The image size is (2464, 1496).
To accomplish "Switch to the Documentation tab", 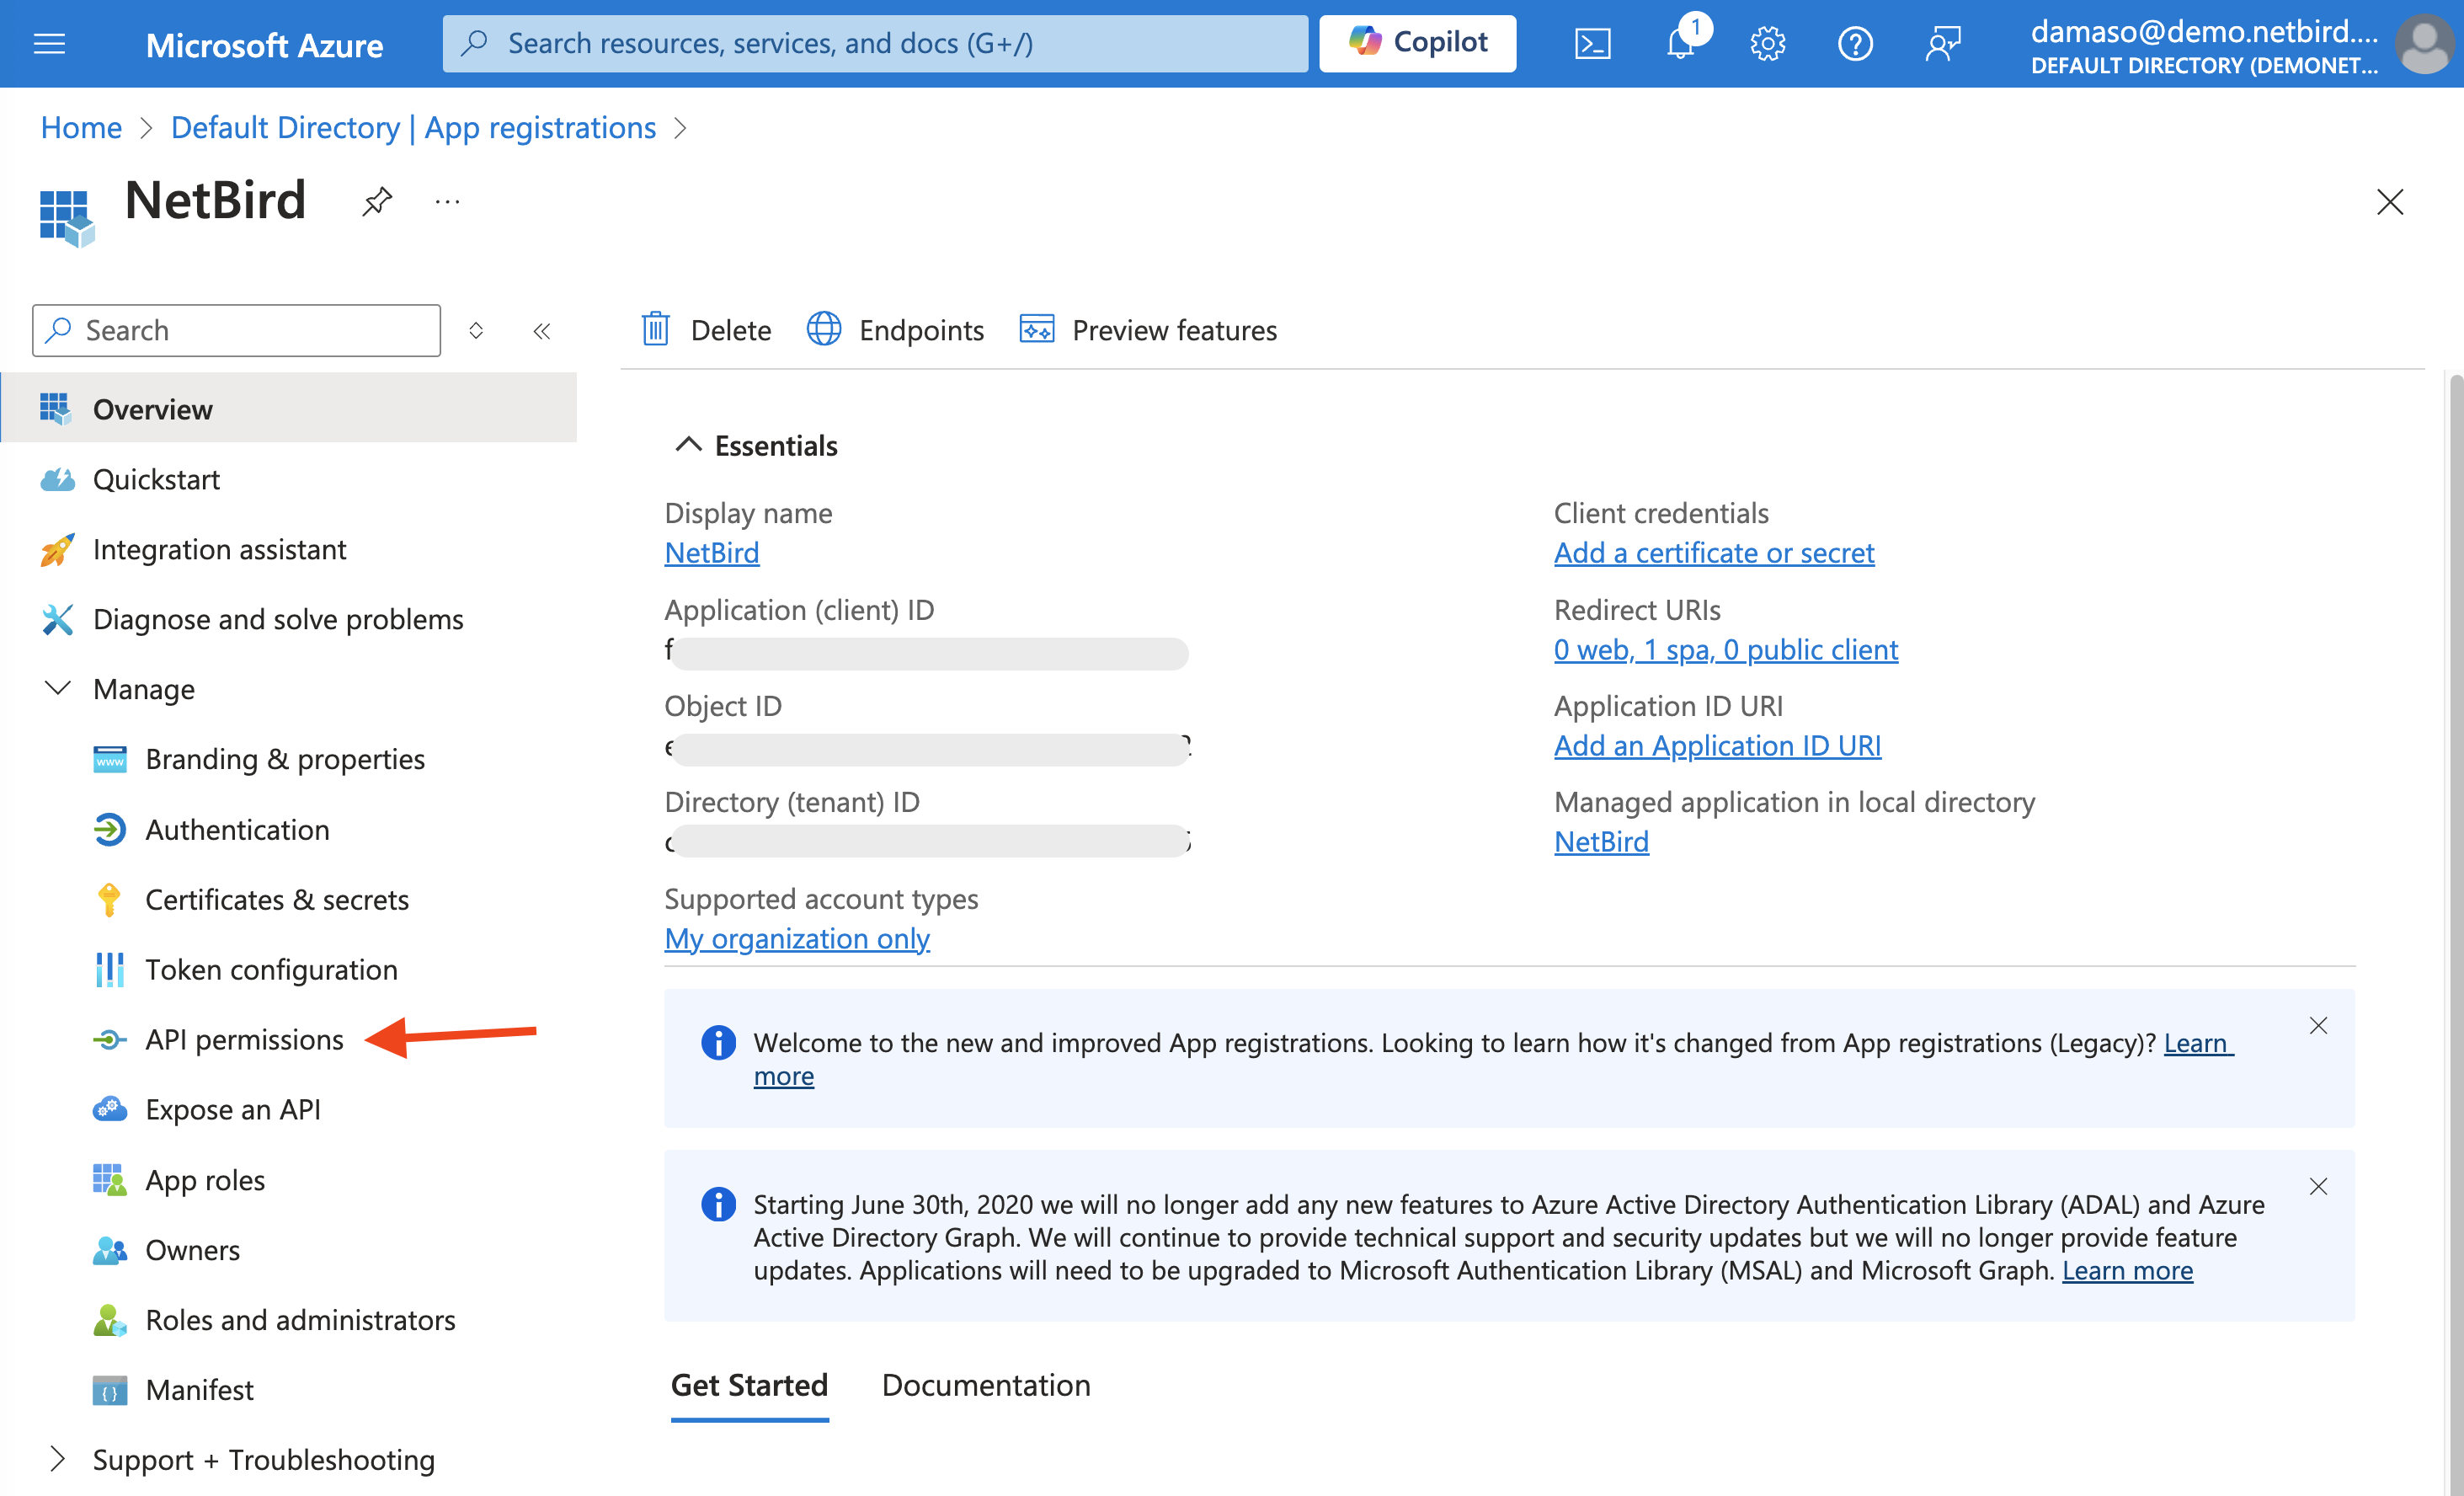I will [x=985, y=1385].
